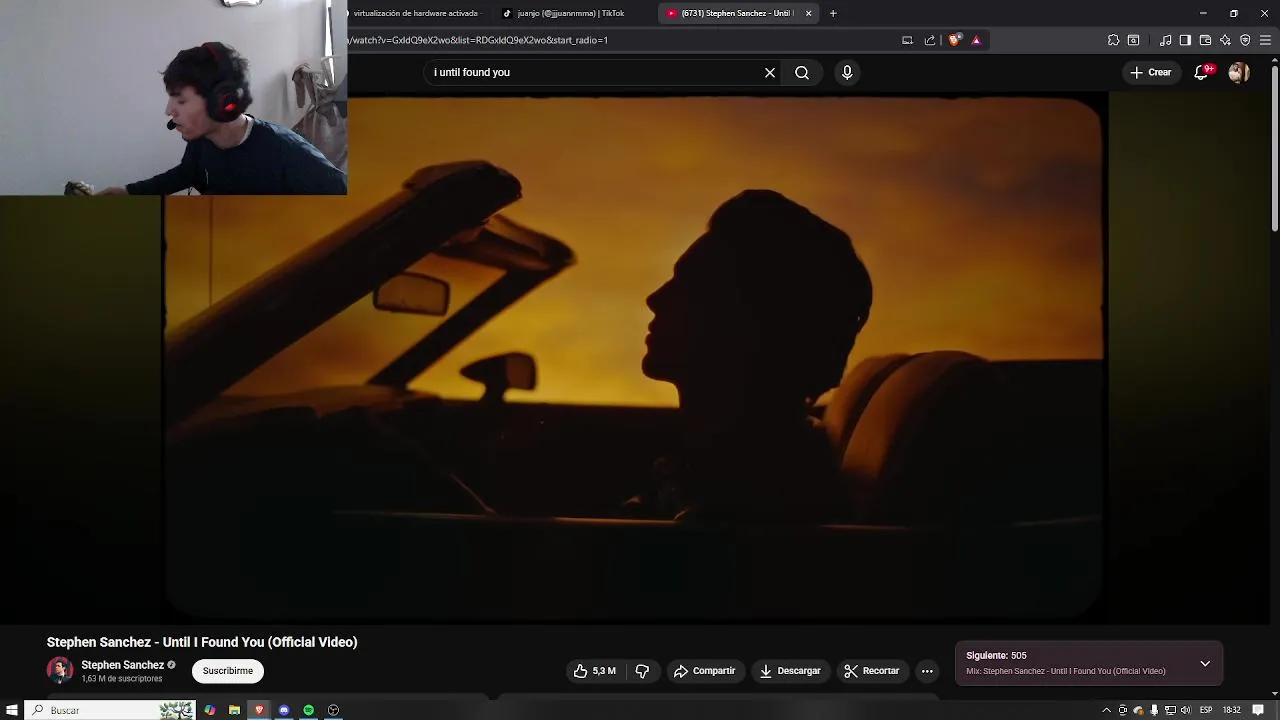This screenshot has height=720, width=1280.
Task: Open Leo AI sparkle icon
Action: (x=1225, y=40)
